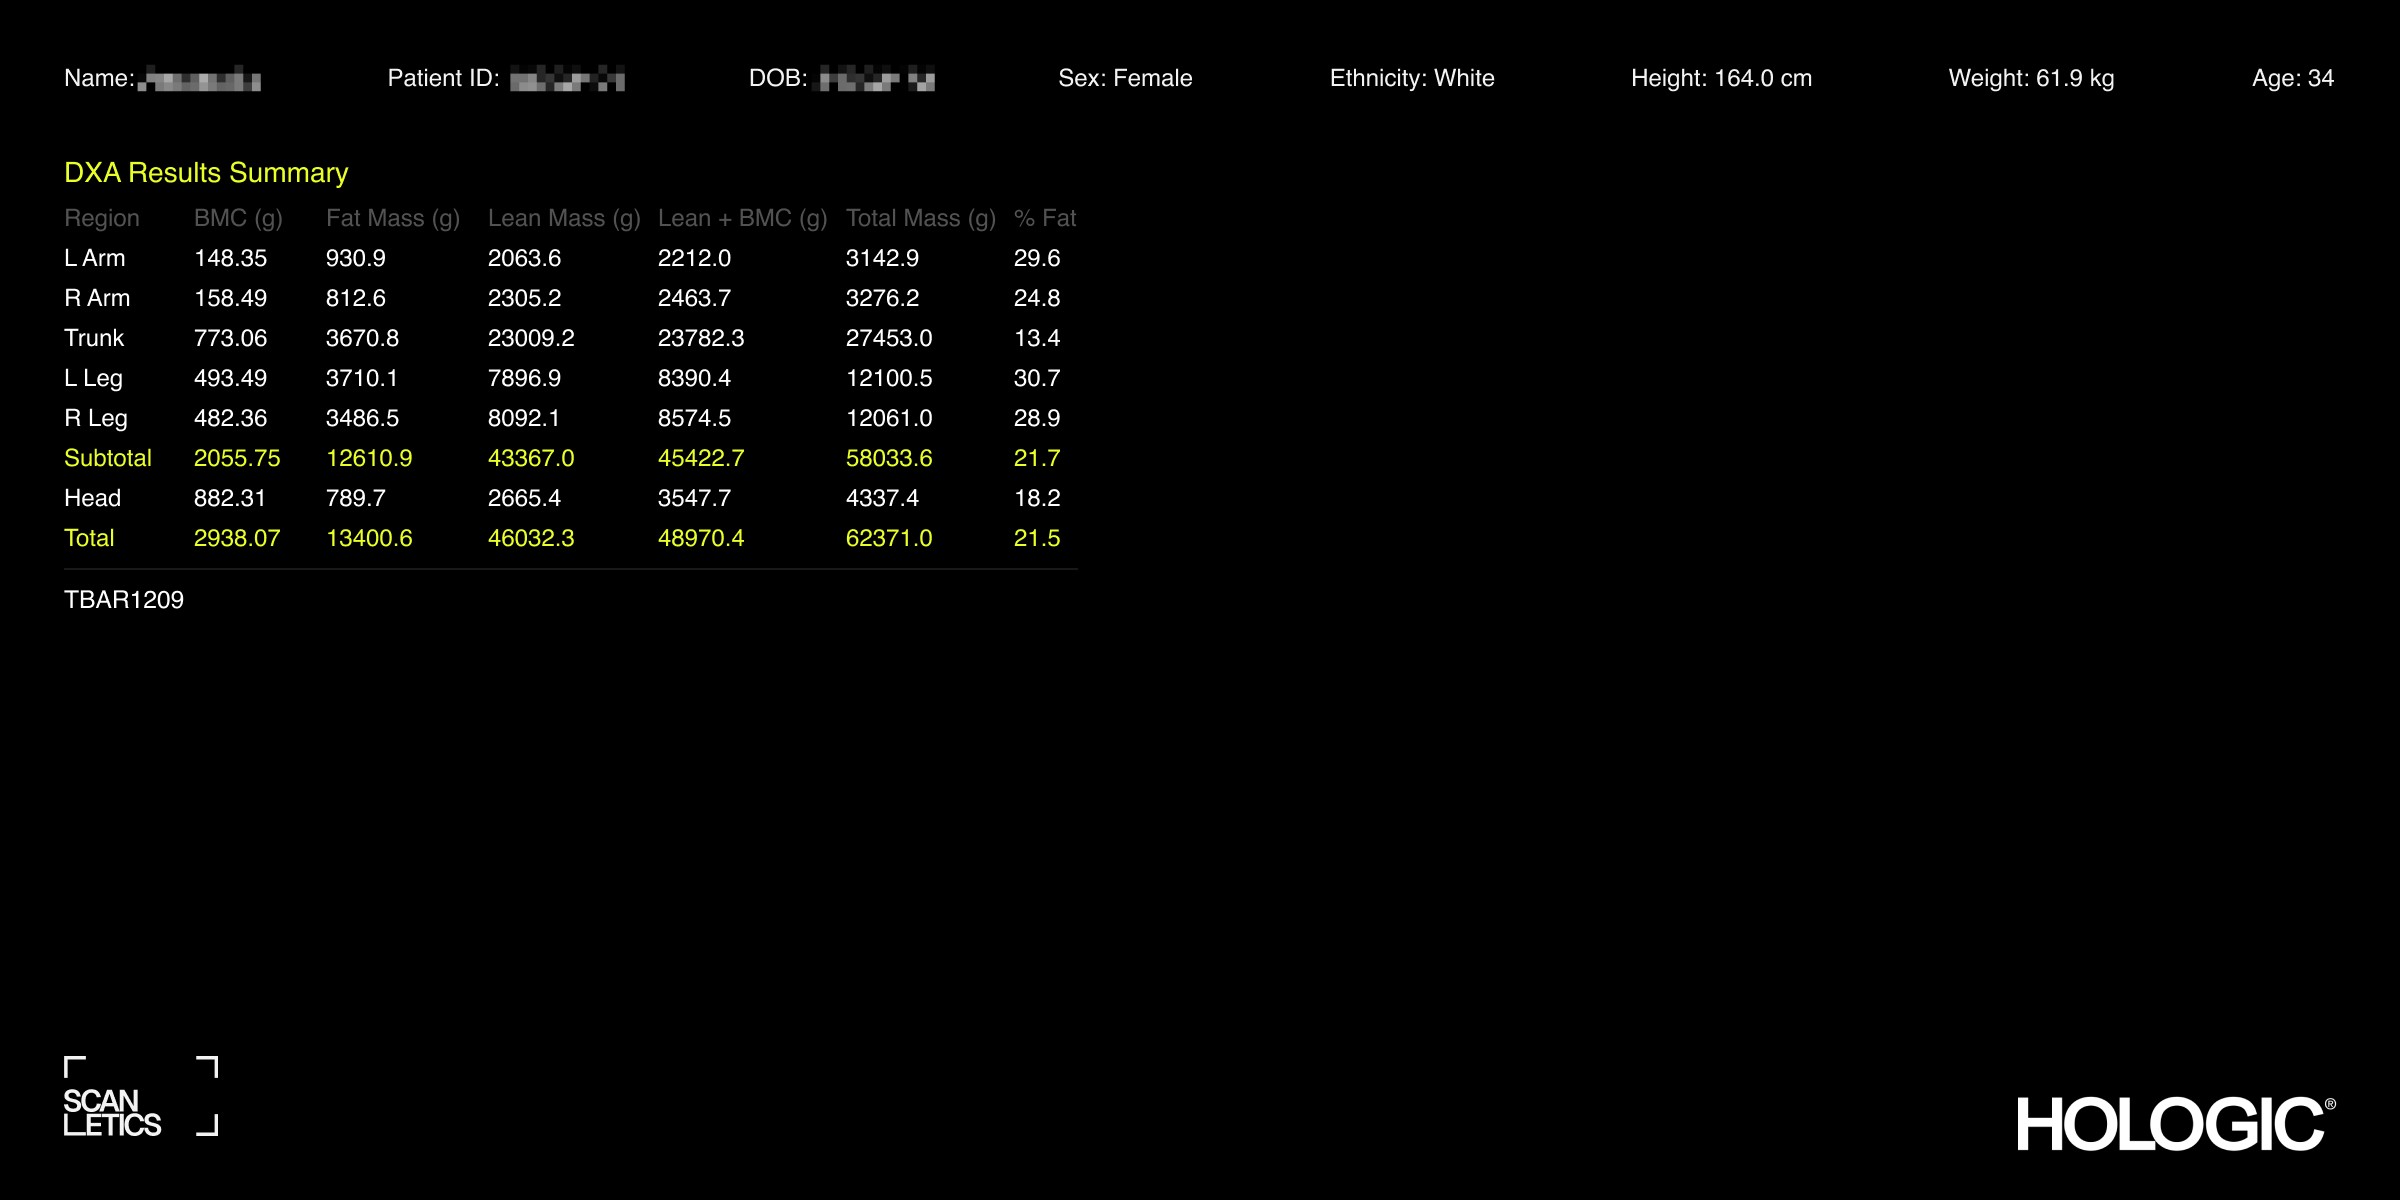Click the Sex: Female field

tap(1125, 78)
